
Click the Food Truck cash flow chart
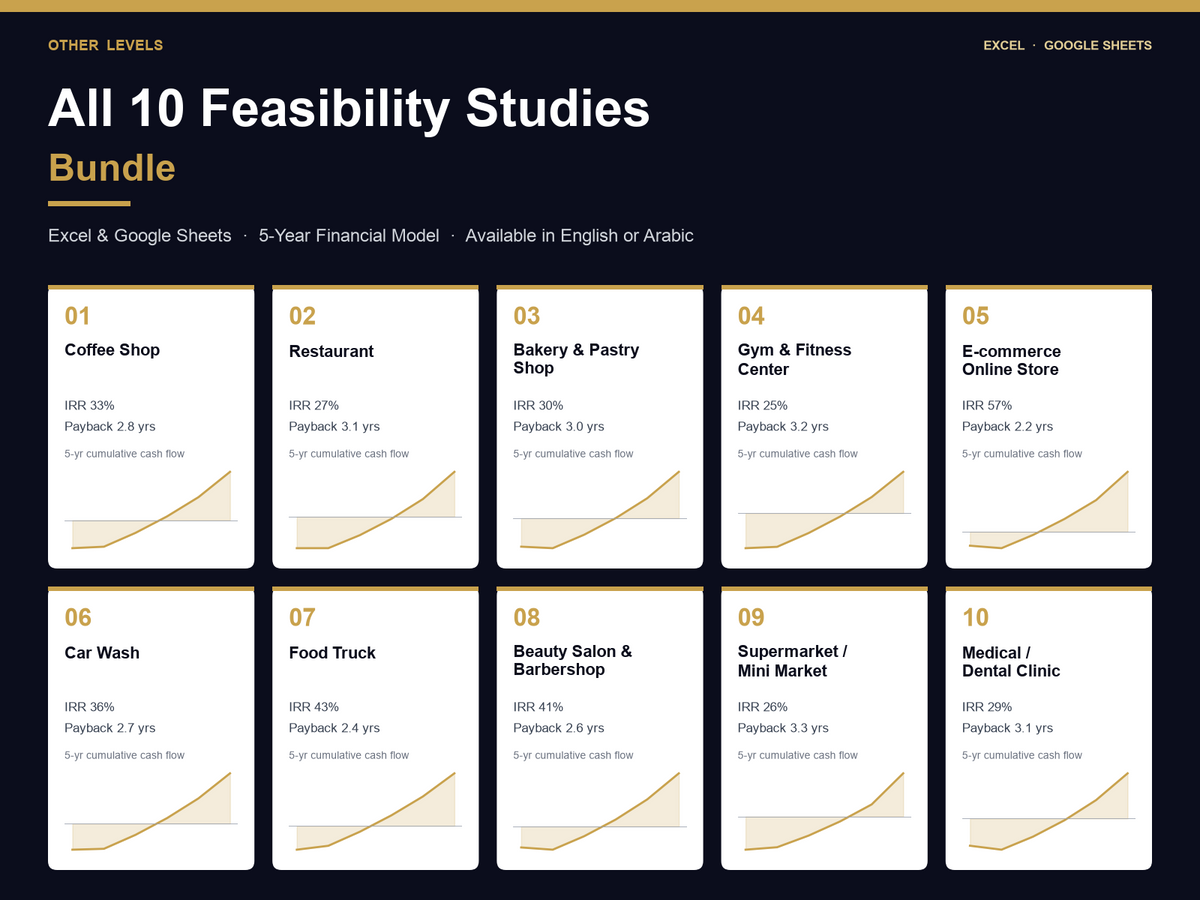coord(375,811)
